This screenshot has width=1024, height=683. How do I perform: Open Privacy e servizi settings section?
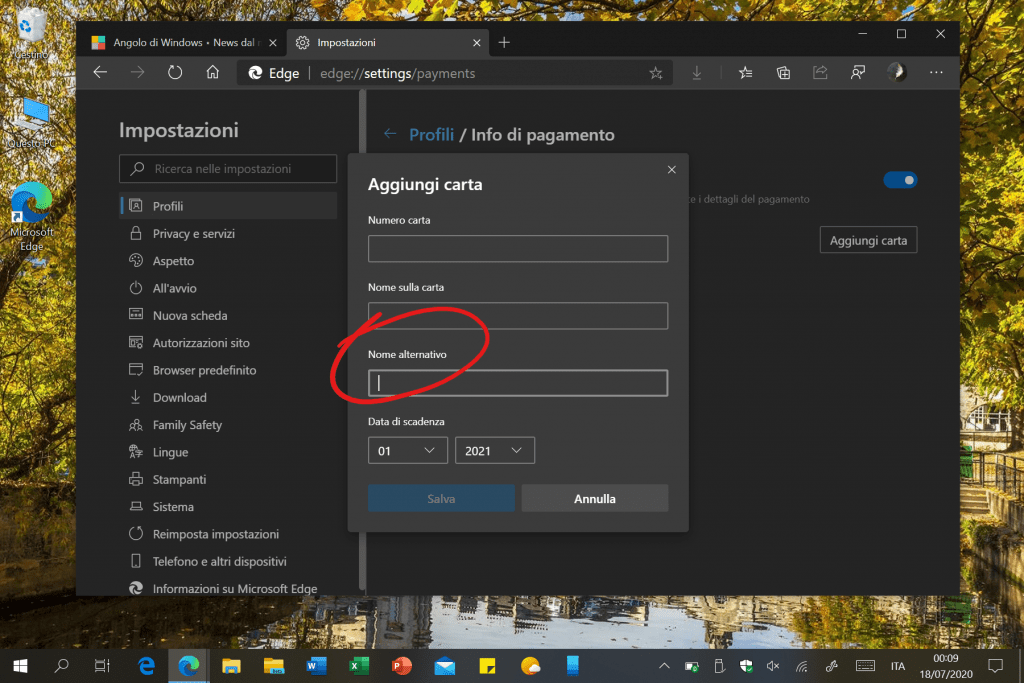pyautogui.click(x=193, y=233)
